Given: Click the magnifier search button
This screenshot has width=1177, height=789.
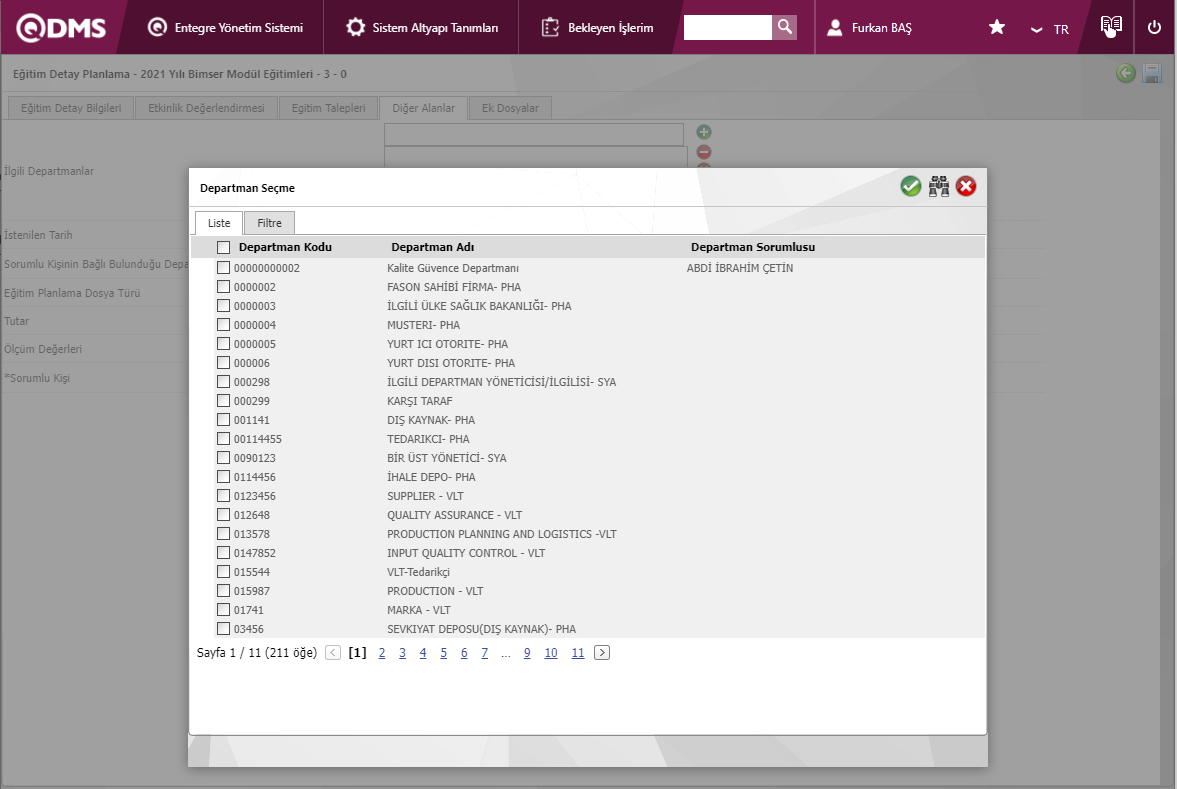Looking at the screenshot, I should [x=785, y=27].
